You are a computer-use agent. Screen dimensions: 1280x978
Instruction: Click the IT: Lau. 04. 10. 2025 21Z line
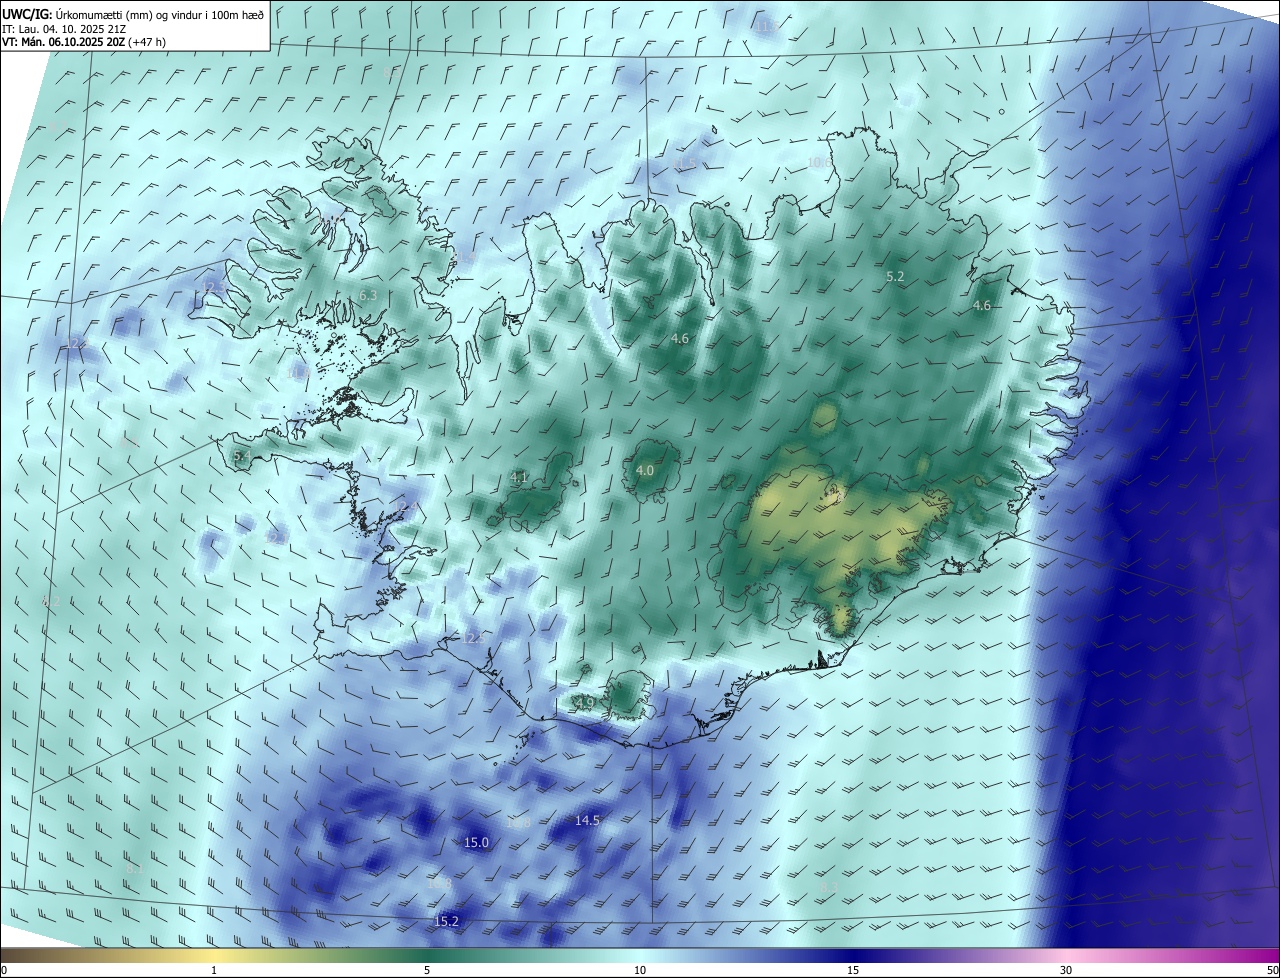tap(66, 29)
